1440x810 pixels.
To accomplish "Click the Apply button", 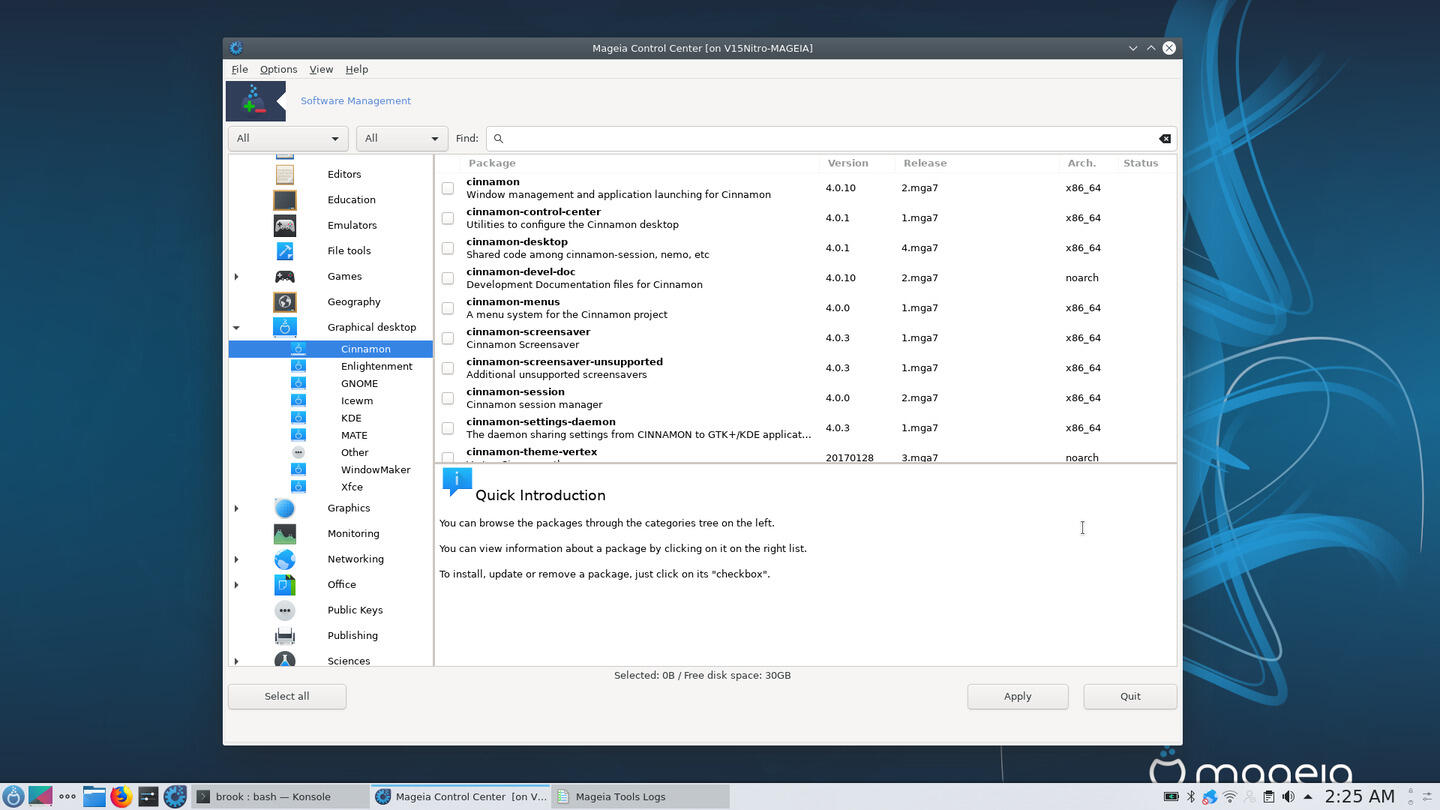I will tap(1017, 696).
